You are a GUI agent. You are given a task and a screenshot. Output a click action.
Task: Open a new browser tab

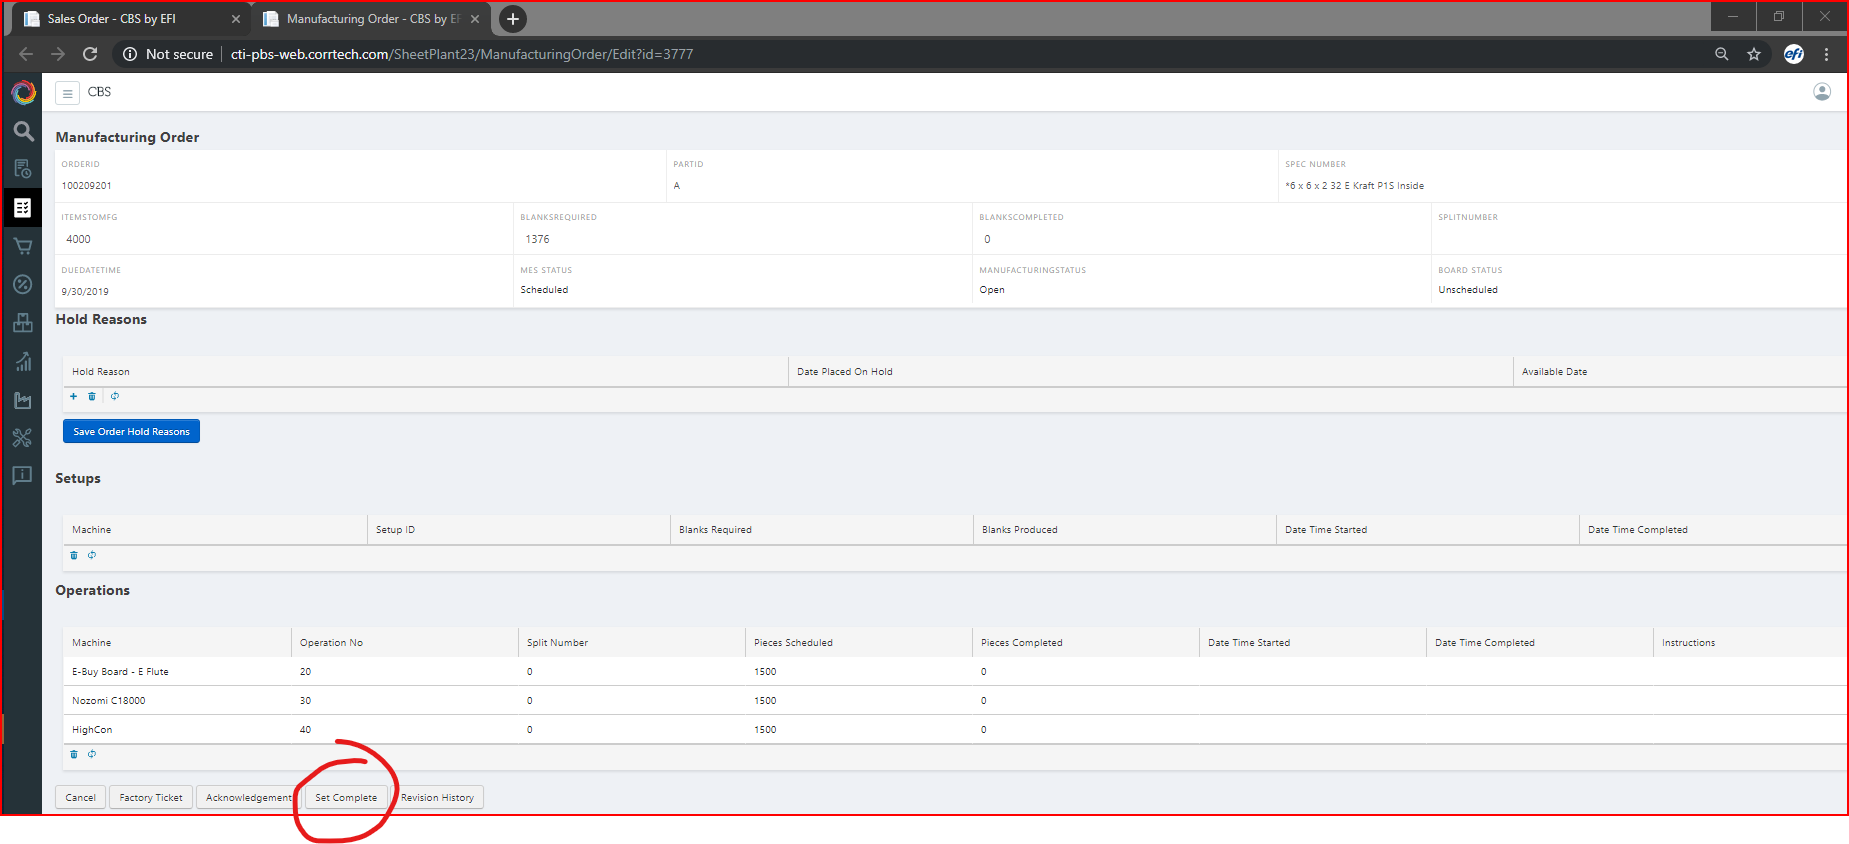coord(512,19)
